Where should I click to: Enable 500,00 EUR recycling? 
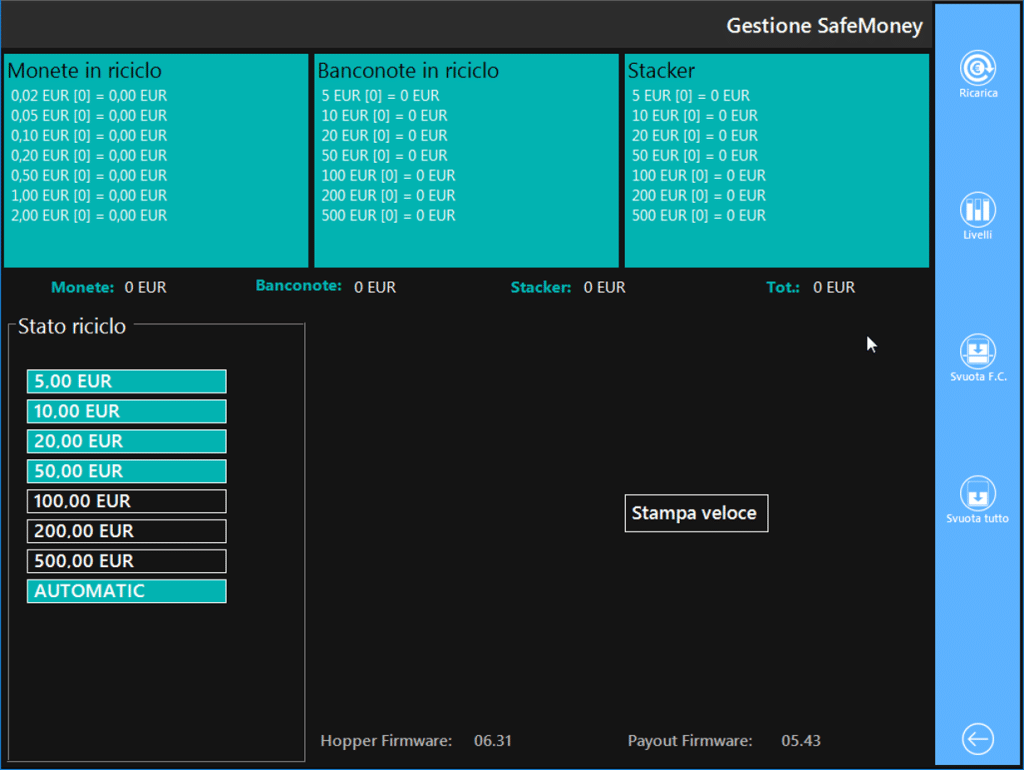coord(127,561)
